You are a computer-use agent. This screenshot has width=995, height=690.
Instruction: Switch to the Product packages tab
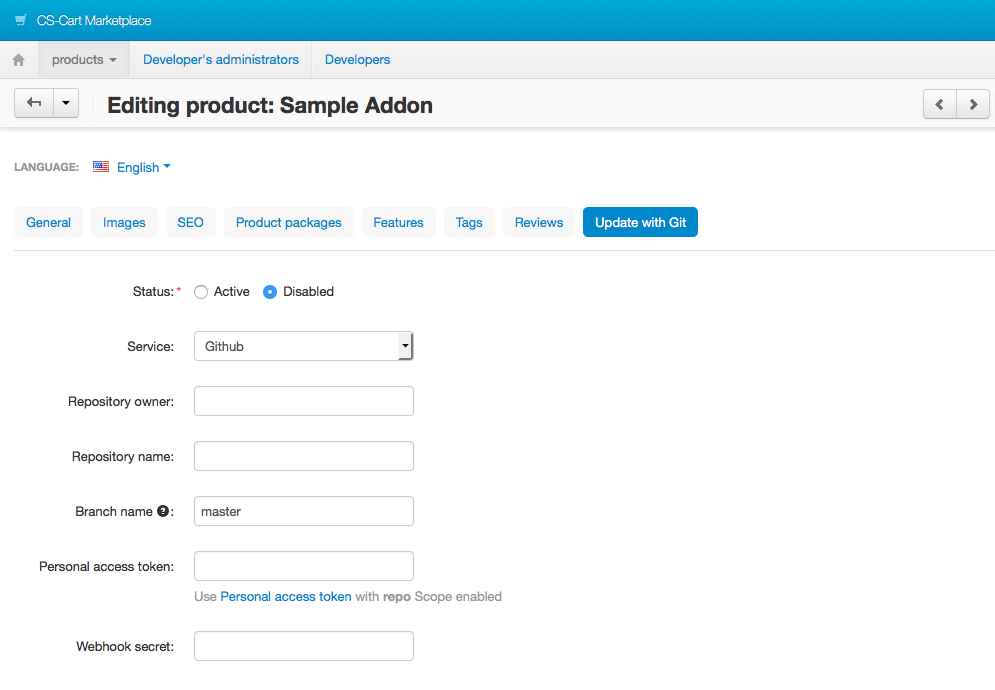click(x=289, y=222)
